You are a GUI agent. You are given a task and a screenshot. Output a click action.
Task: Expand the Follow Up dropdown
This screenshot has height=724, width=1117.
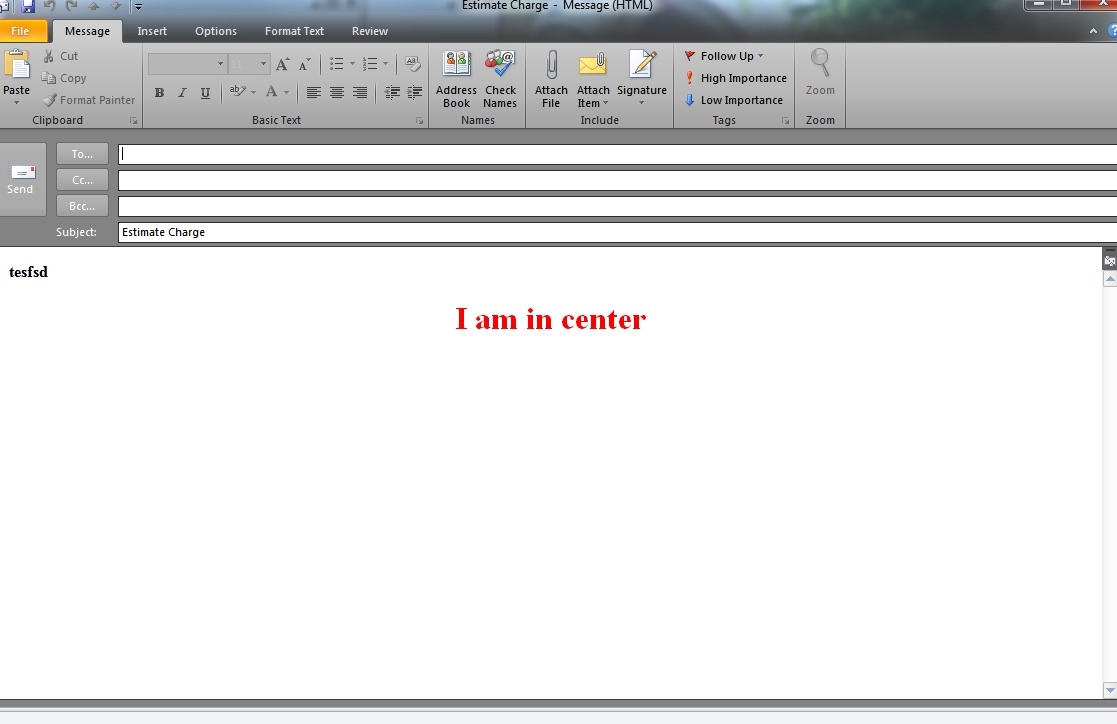pyautogui.click(x=760, y=56)
